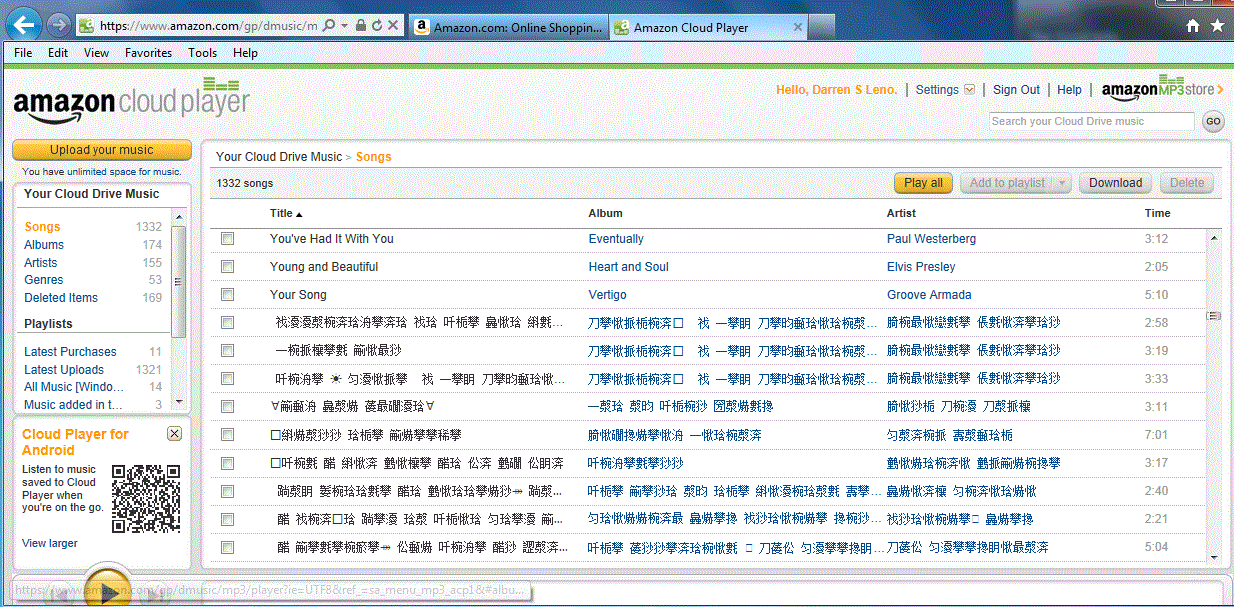Stop loading with the X icon in address bar

point(393,25)
